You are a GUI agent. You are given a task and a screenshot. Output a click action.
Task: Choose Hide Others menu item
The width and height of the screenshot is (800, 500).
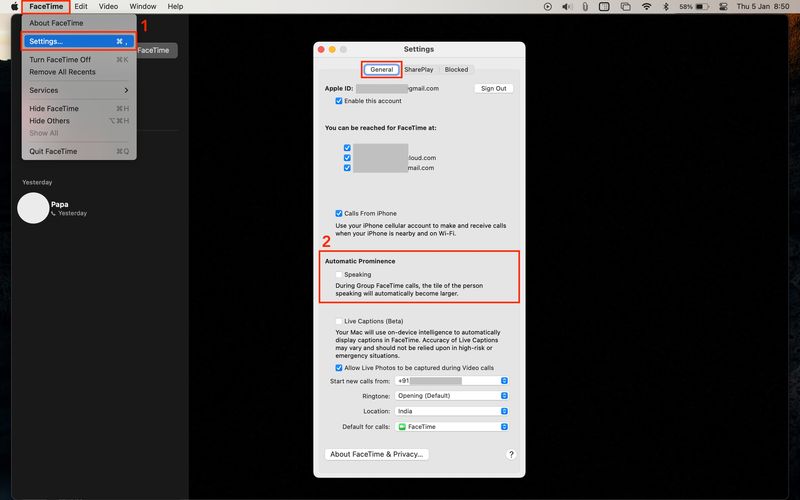pyautogui.click(x=79, y=121)
